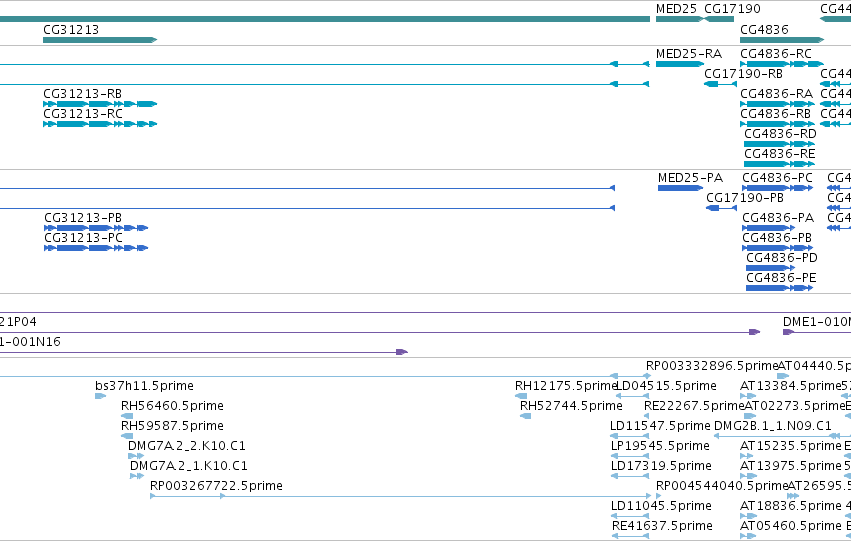
Task: Select the RE41637.5prime EST
Action: click(630, 536)
